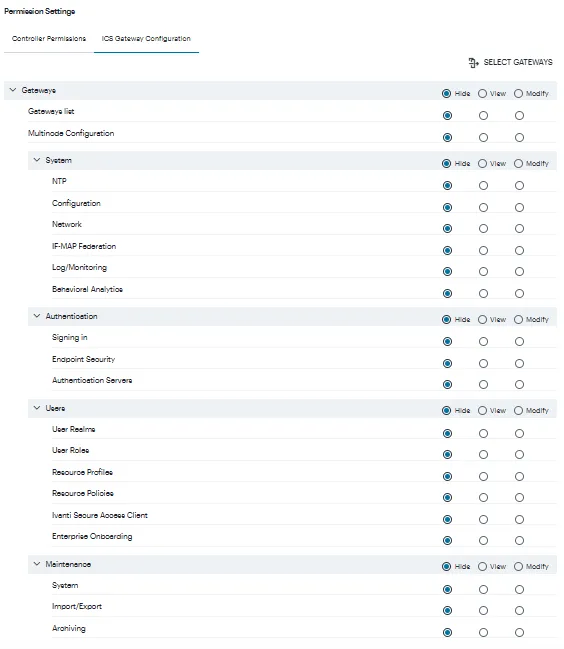Set Configuration row to View
The width and height of the screenshot is (564, 649).
483,207
